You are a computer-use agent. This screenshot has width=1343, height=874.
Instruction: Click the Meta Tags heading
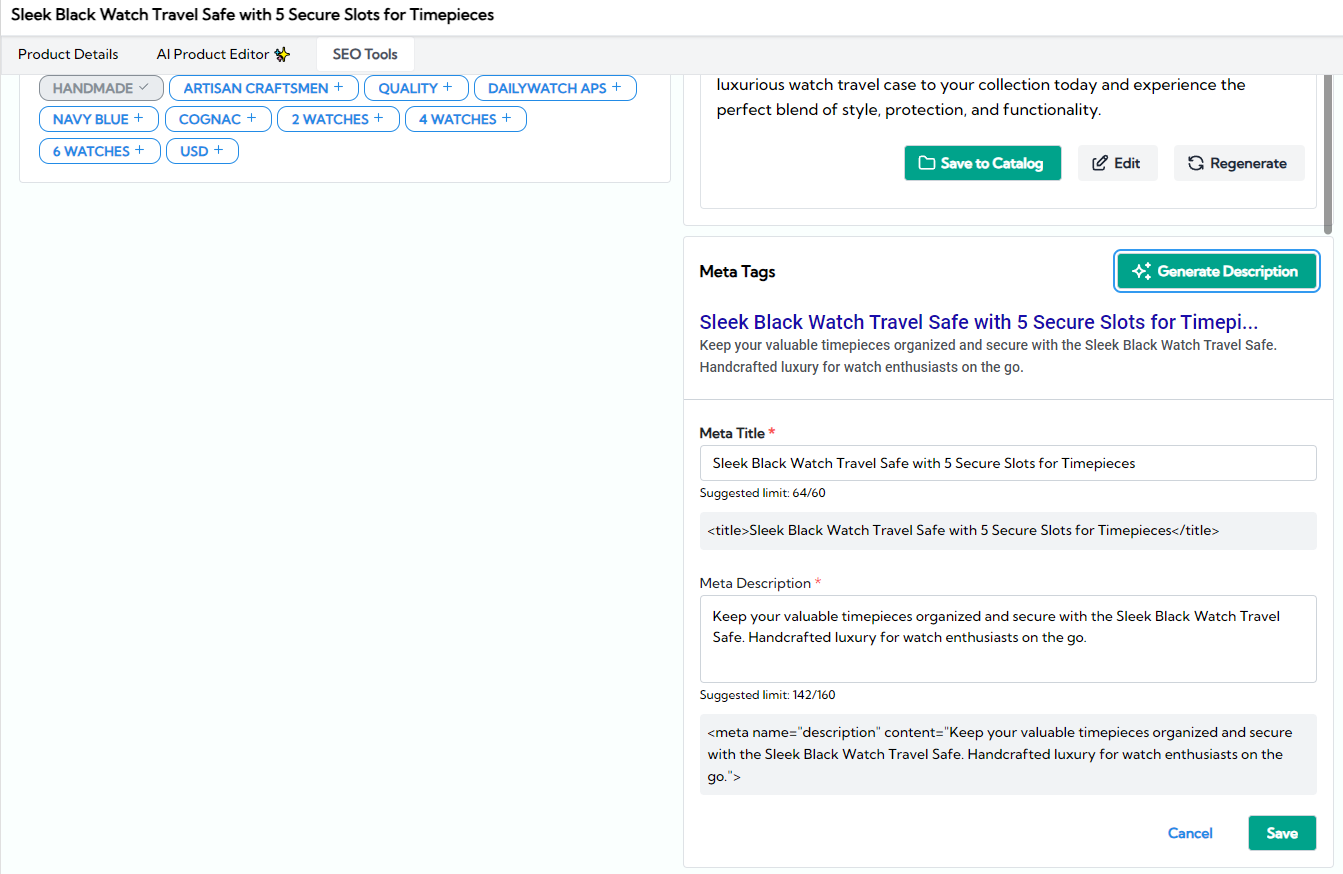[x=737, y=271]
